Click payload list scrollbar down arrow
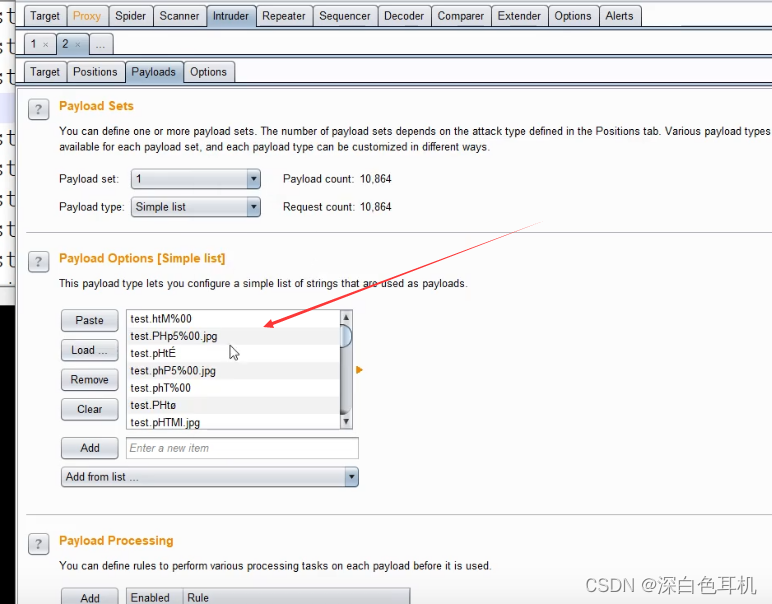The height and width of the screenshot is (604, 772). (x=346, y=421)
